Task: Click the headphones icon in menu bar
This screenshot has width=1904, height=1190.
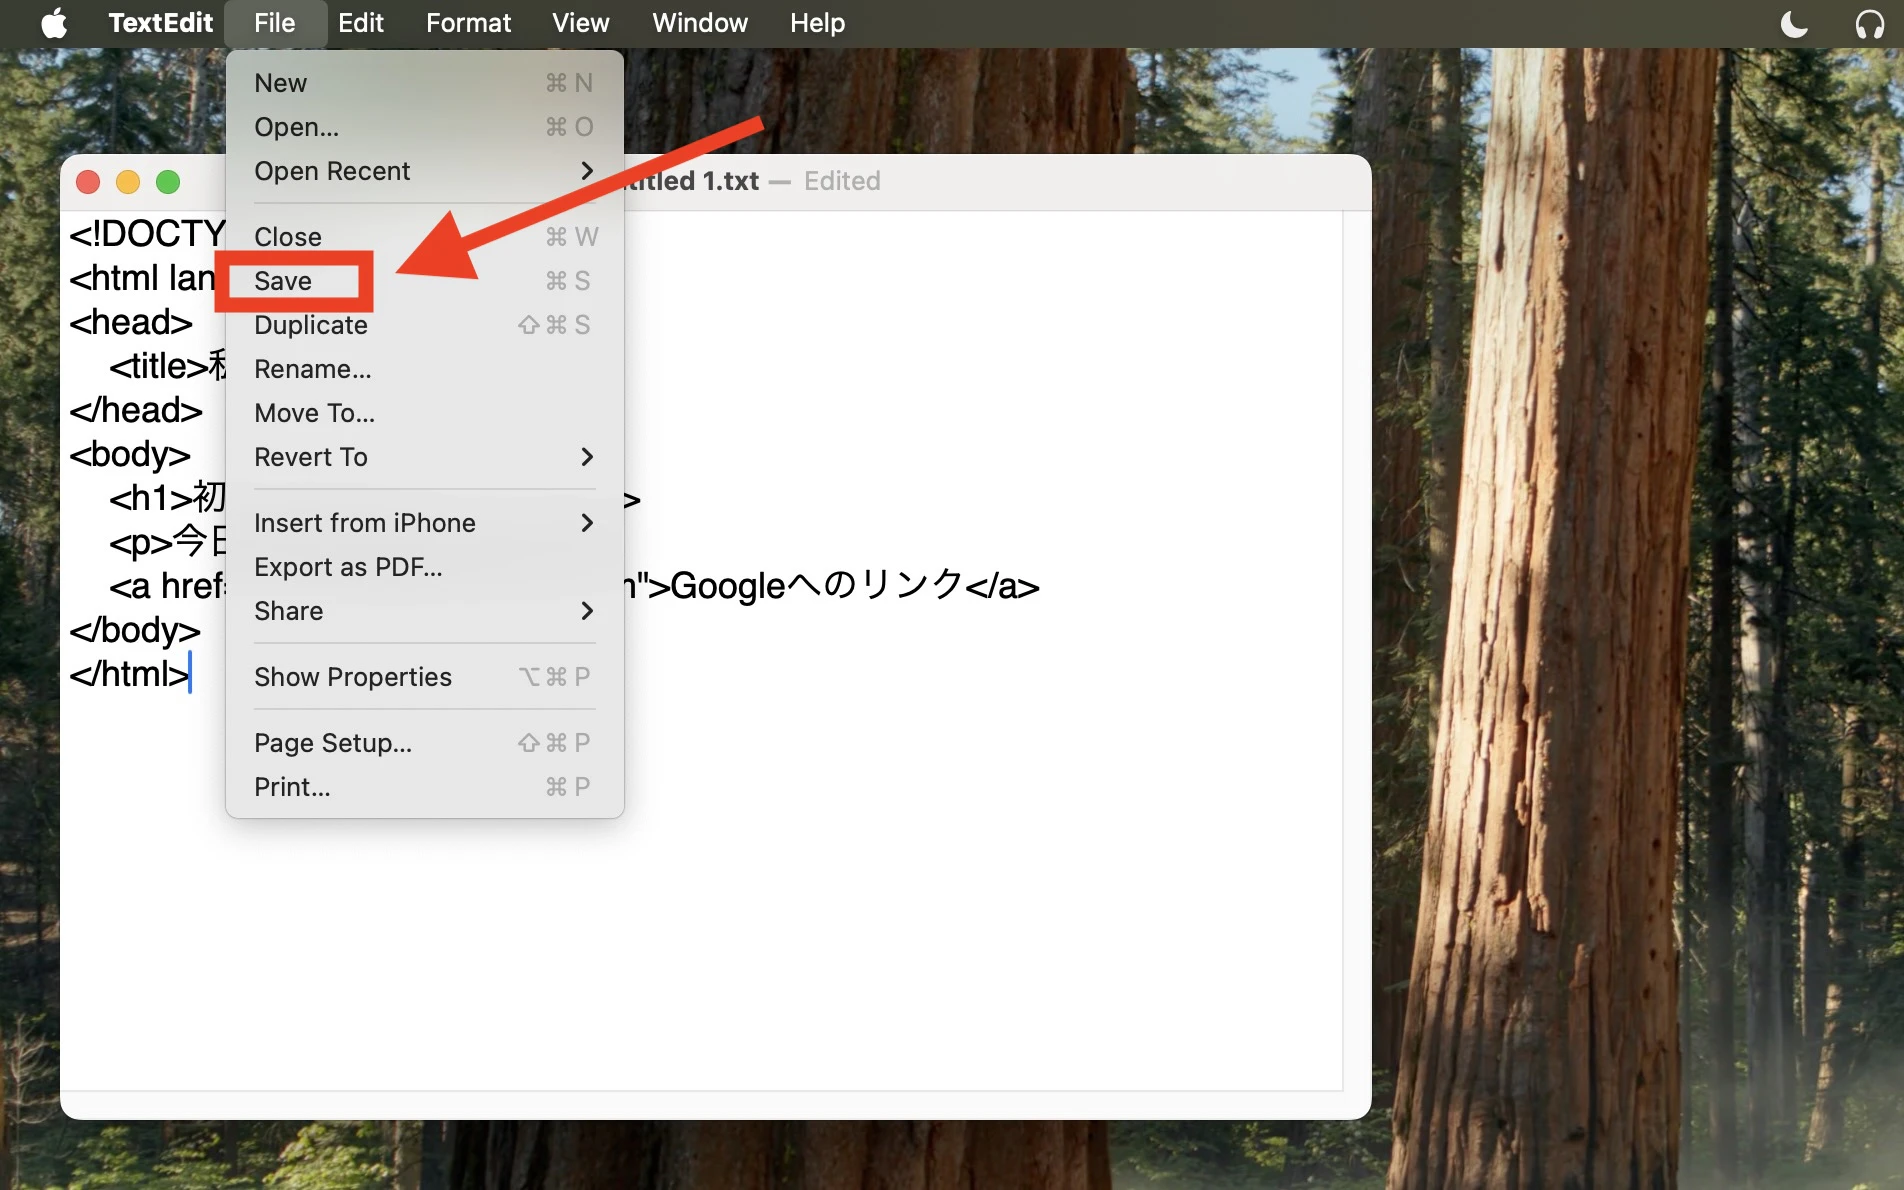Action: [1869, 23]
